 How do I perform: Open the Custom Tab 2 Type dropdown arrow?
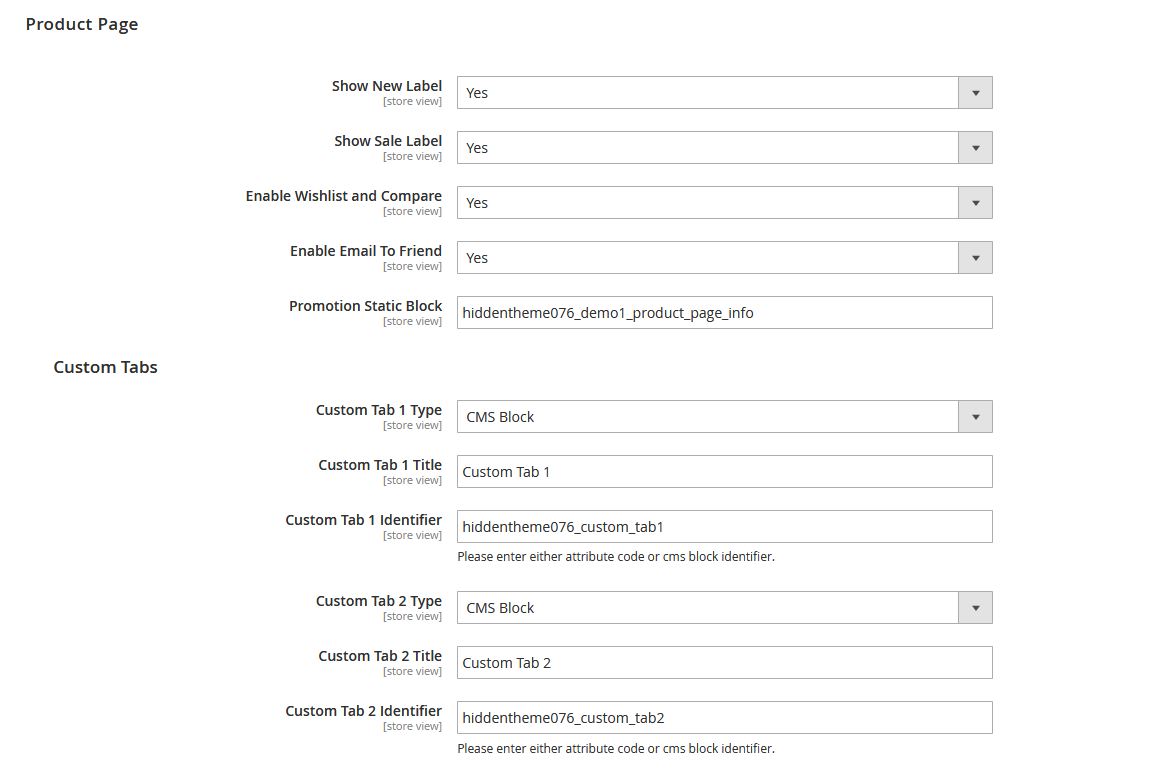[x=974, y=607]
